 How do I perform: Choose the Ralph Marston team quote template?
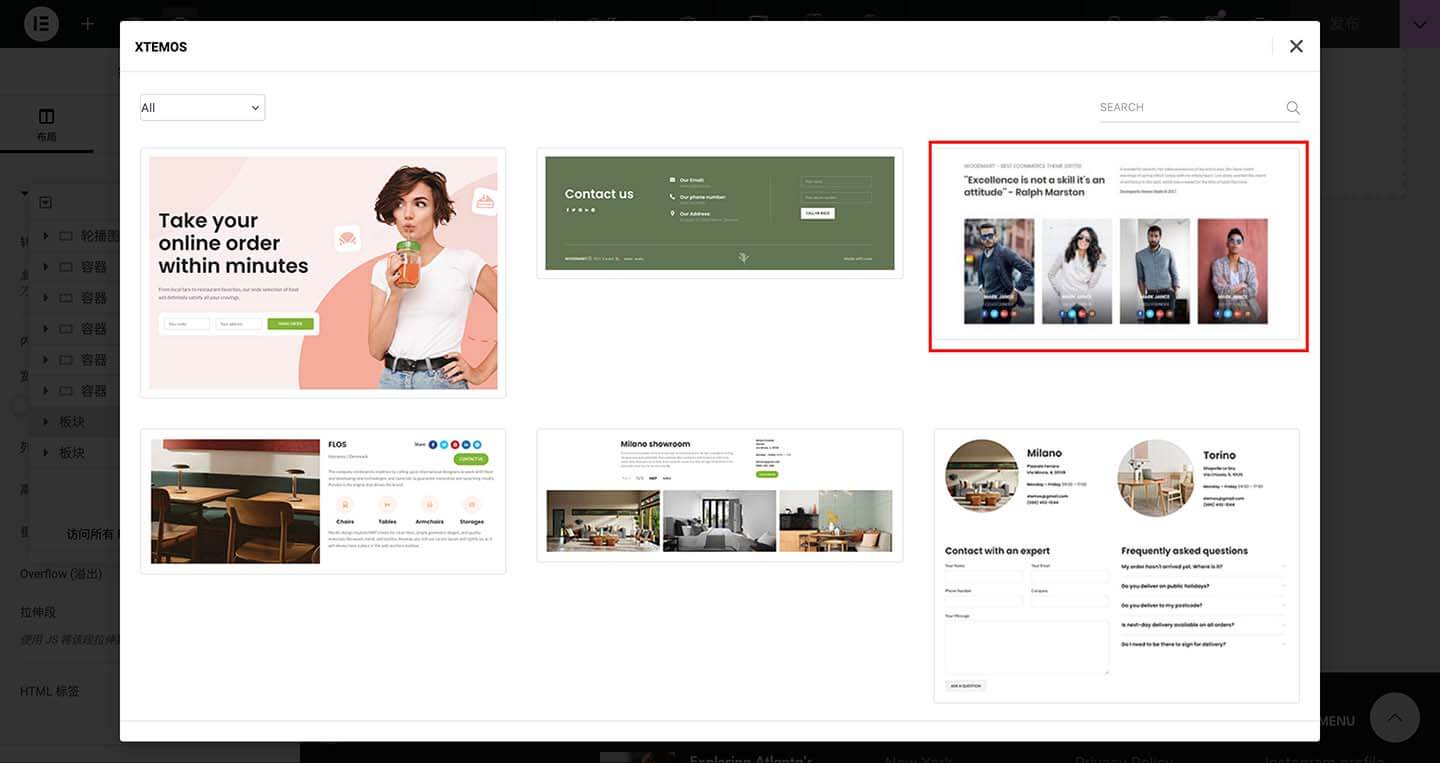coord(1118,246)
